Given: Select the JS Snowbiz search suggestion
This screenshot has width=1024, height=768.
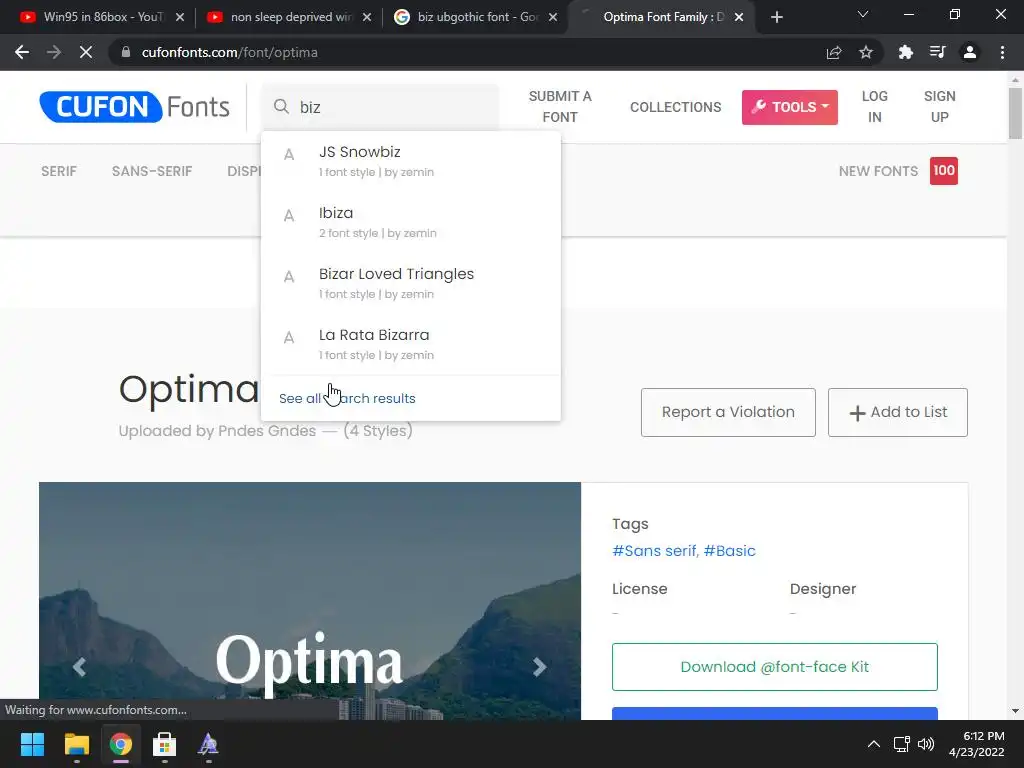Looking at the screenshot, I should point(410,161).
